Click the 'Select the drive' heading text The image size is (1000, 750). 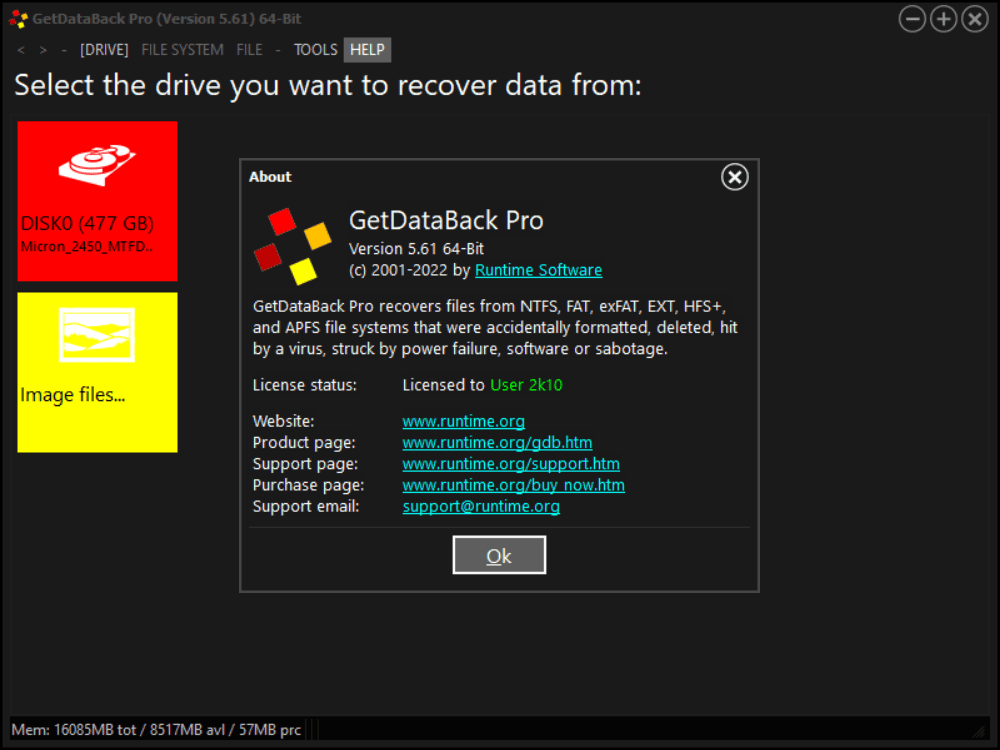click(328, 85)
